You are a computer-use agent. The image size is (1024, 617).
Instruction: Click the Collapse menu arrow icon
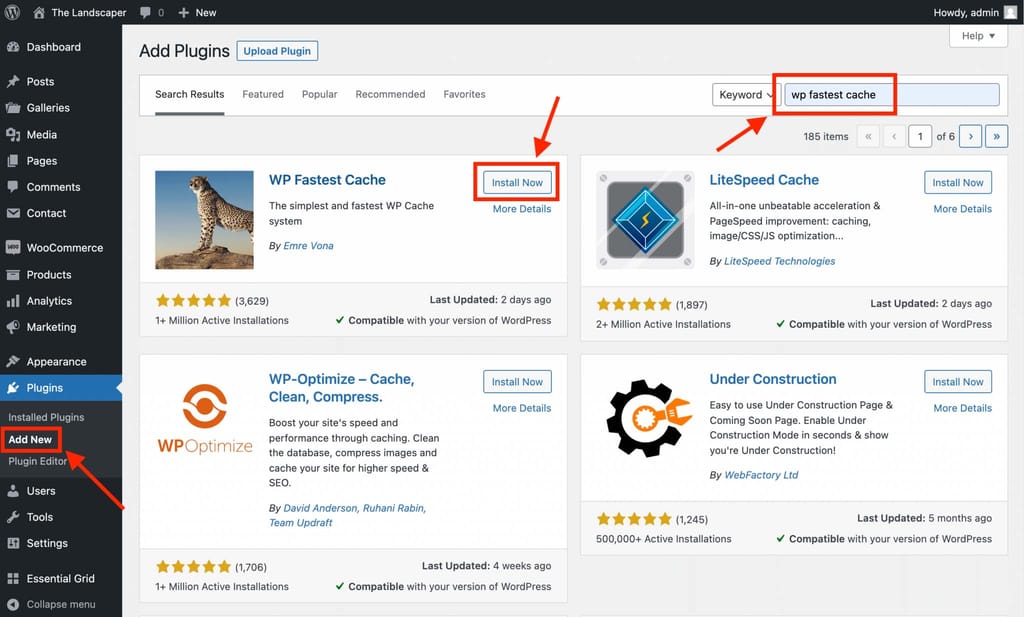[x=13, y=605]
